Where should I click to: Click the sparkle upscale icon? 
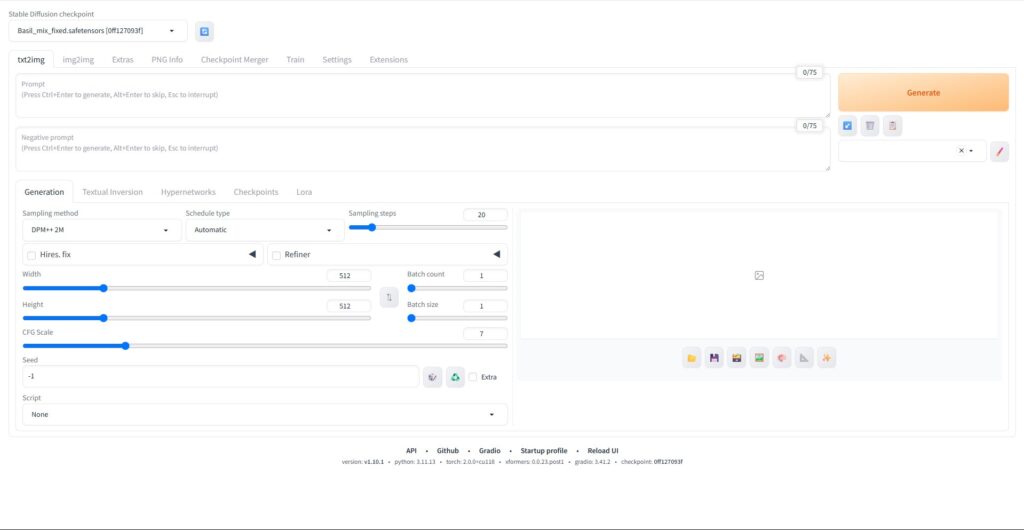click(827, 358)
